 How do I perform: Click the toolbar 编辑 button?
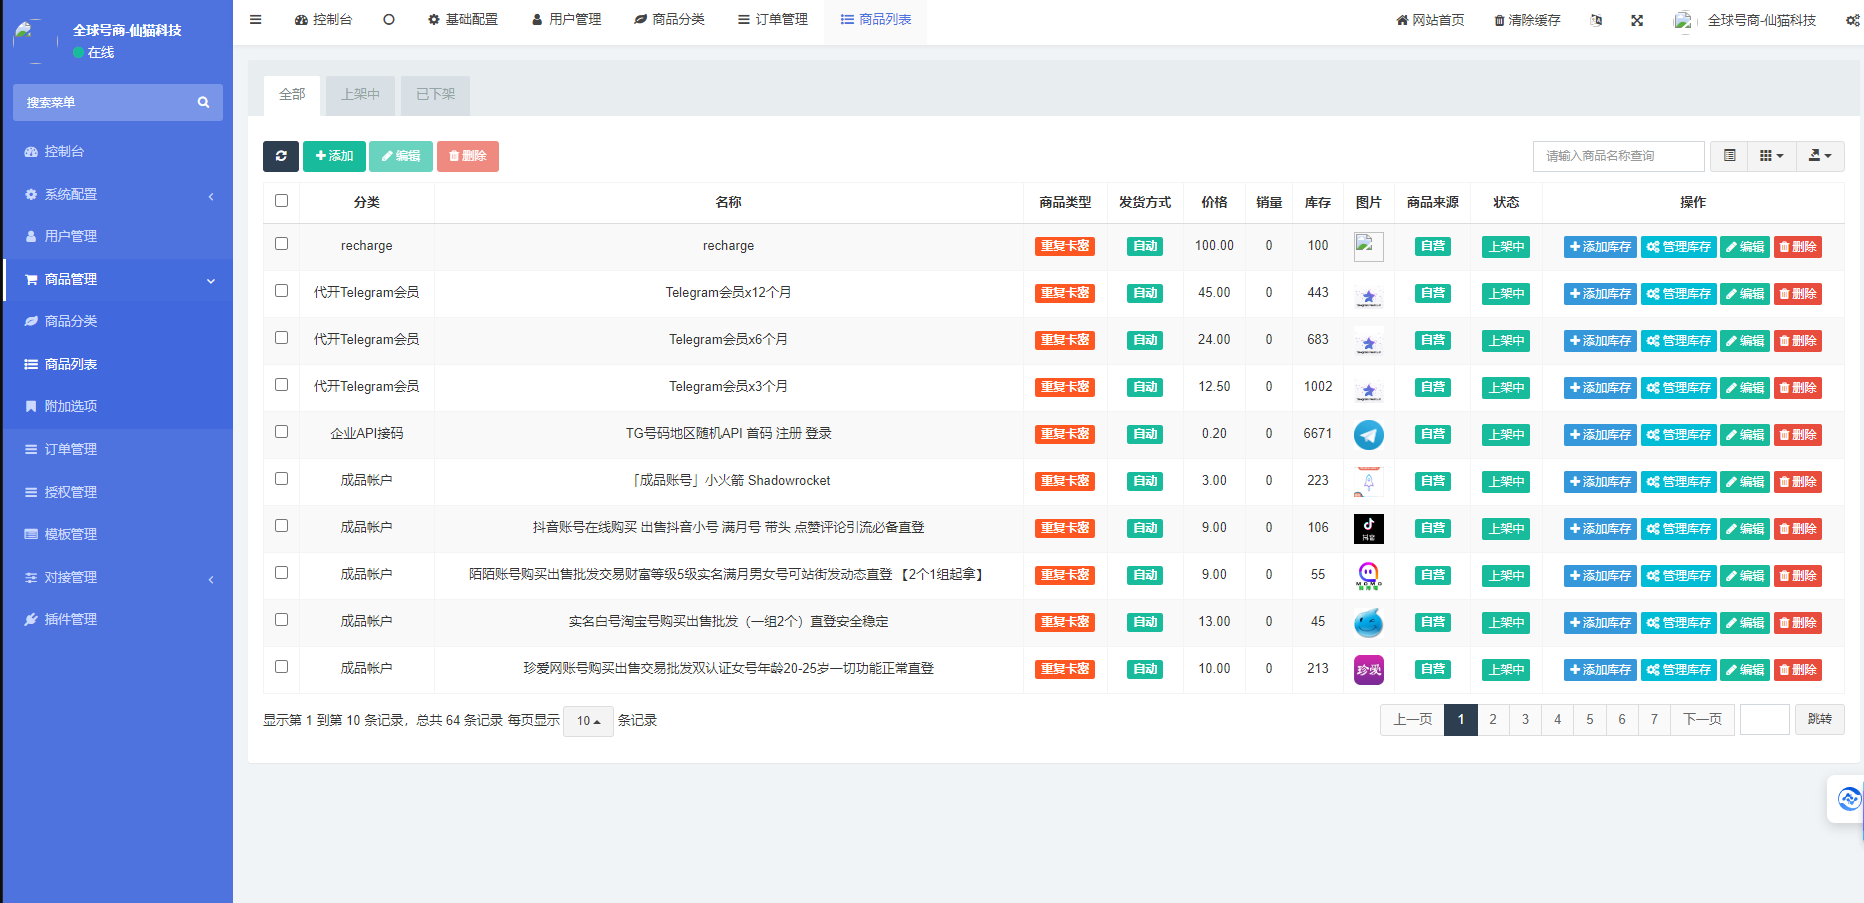point(401,156)
